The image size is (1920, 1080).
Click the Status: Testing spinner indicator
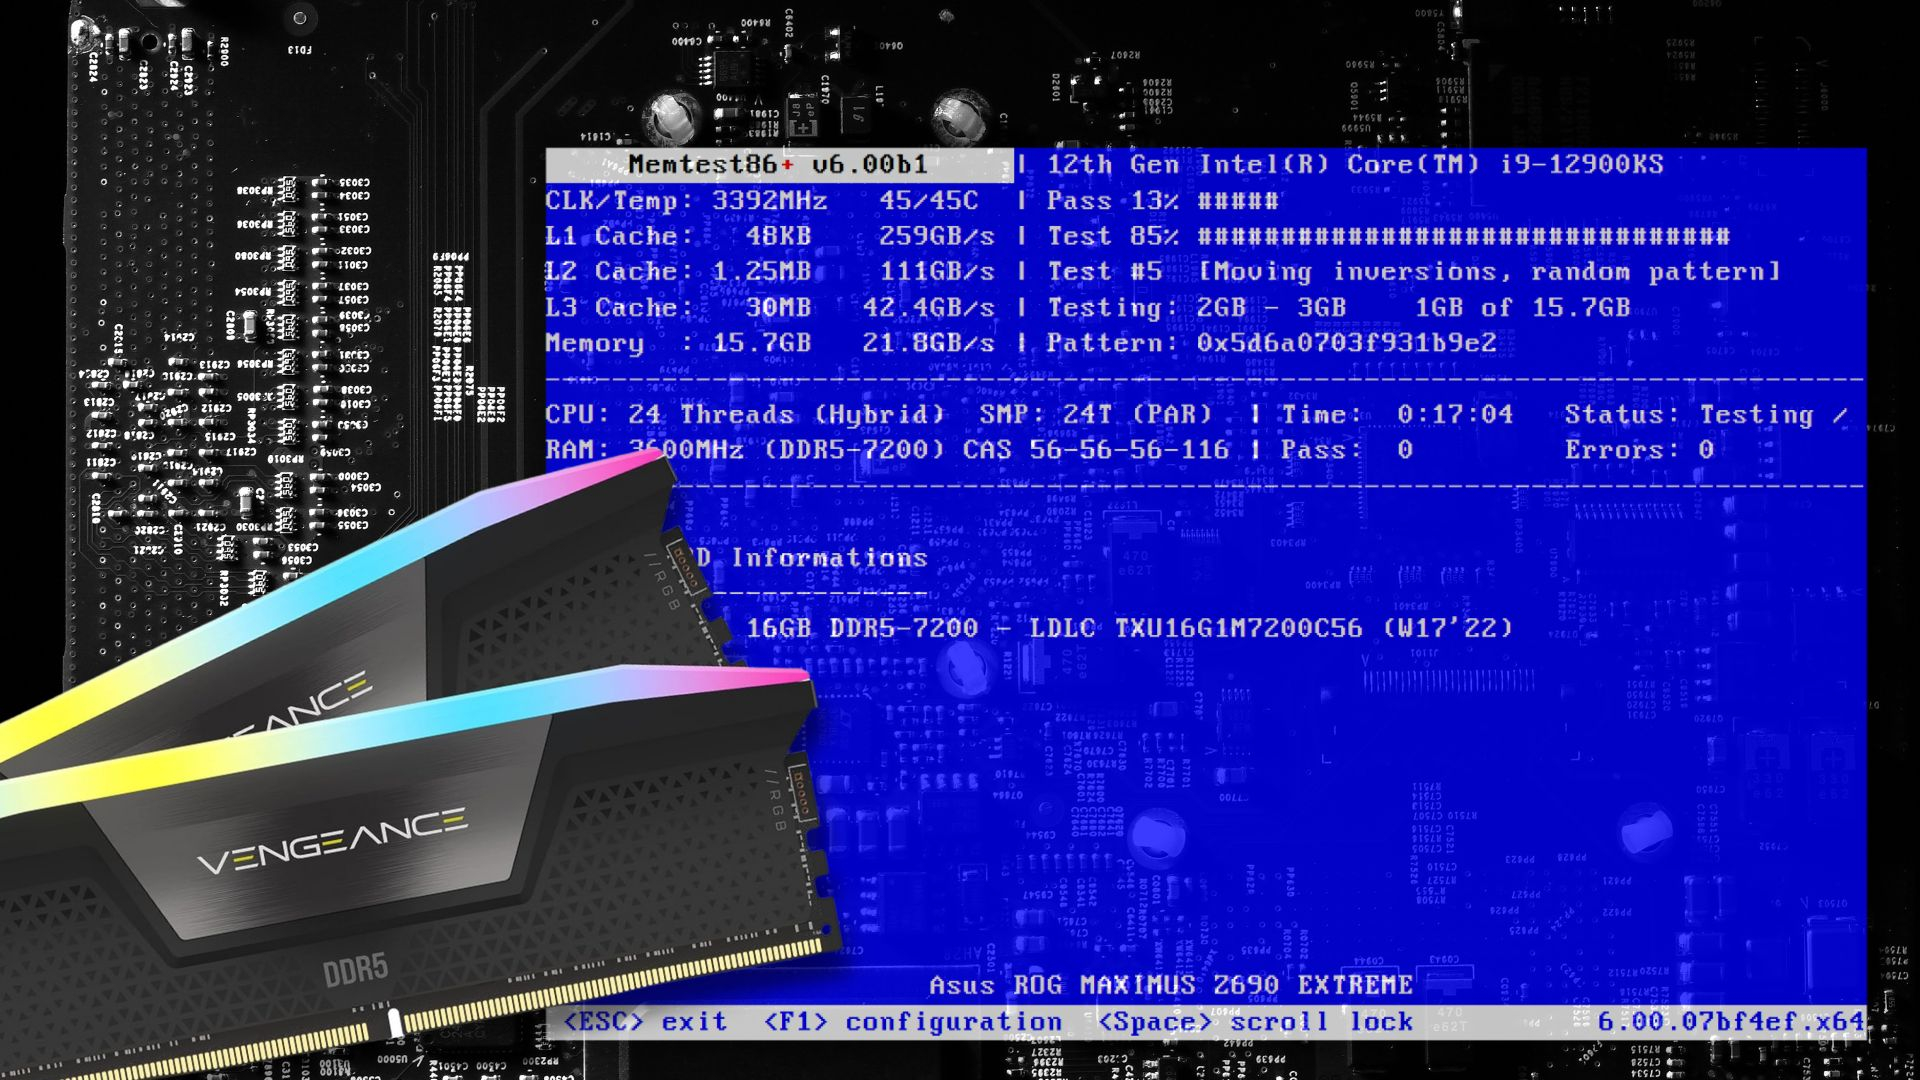1839,415
